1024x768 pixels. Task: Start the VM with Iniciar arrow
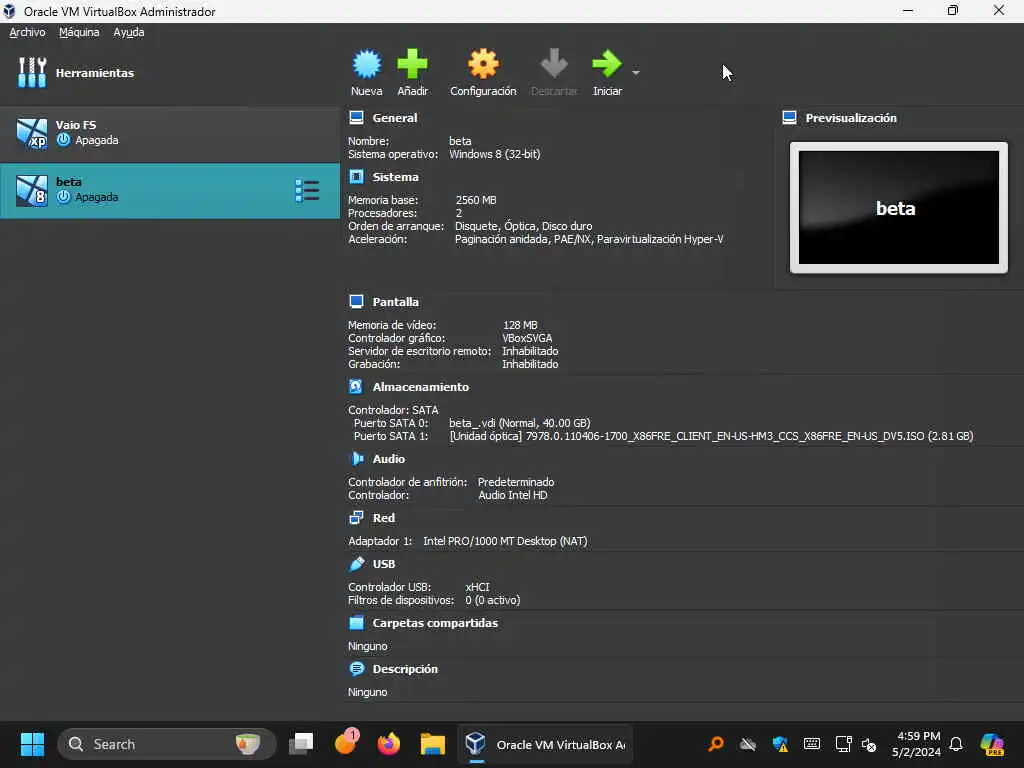click(607, 64)
